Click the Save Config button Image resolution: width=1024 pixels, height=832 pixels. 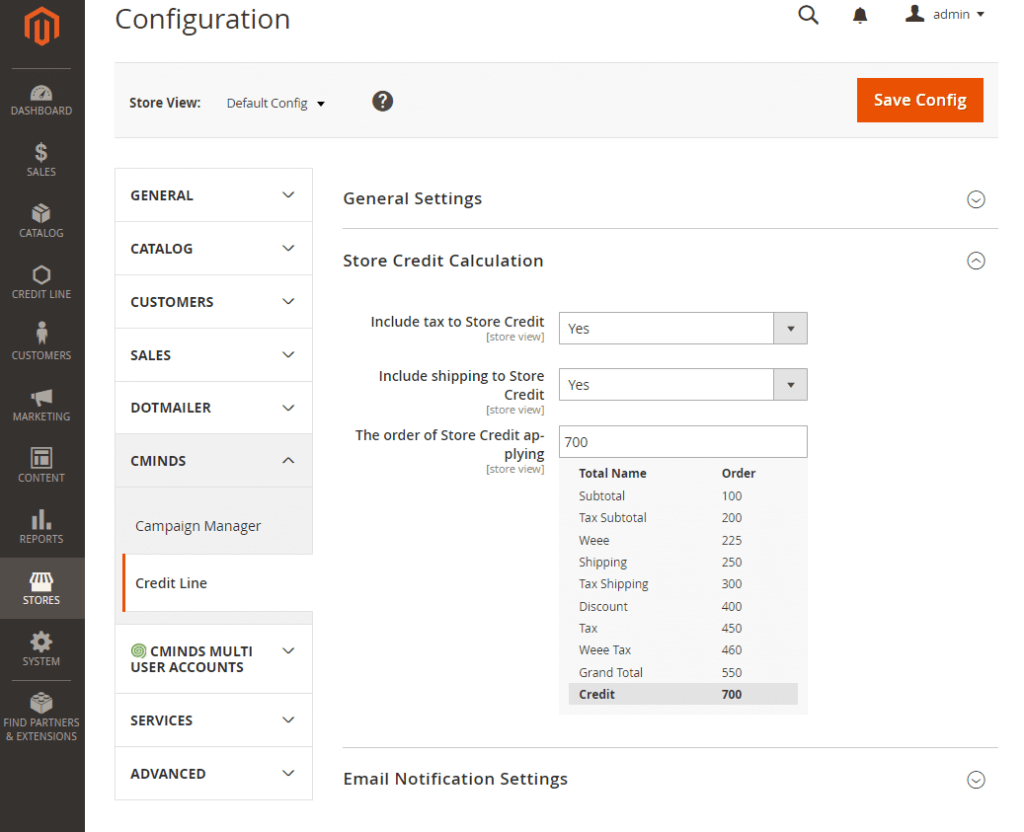click(919, 100)
